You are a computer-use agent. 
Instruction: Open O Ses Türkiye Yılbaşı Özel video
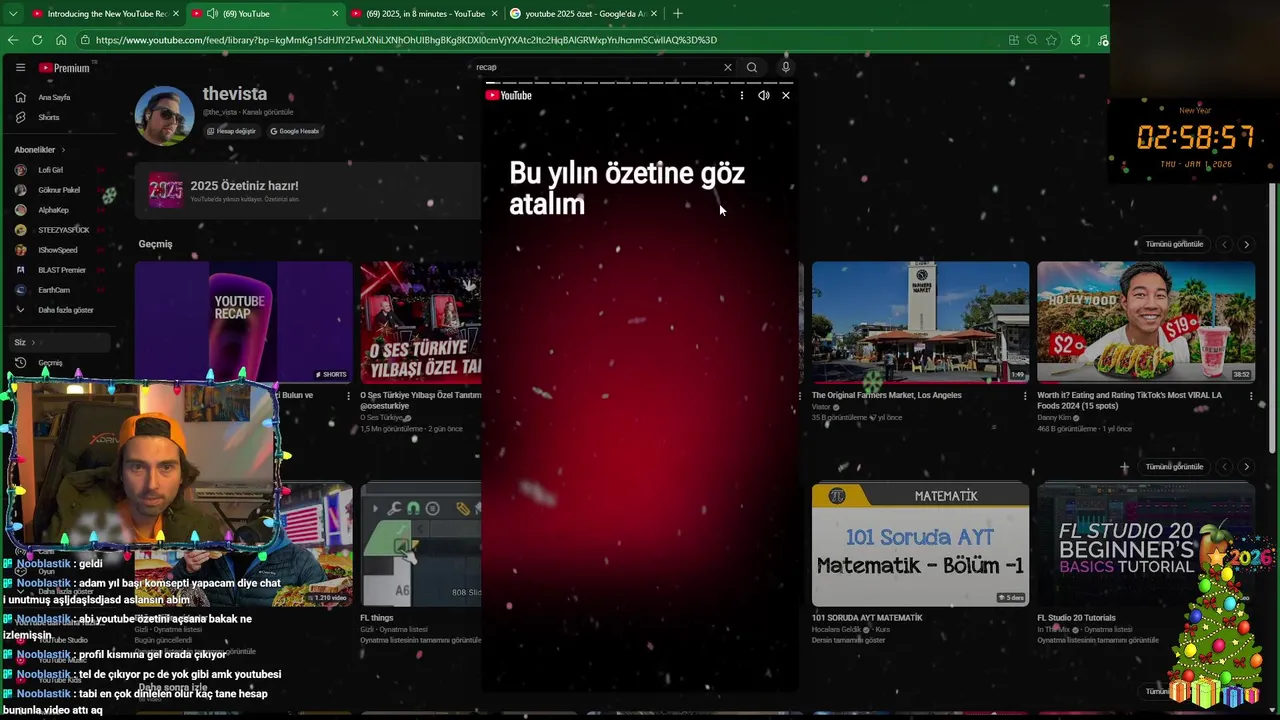pyautogui.click(x=420, y=322)
